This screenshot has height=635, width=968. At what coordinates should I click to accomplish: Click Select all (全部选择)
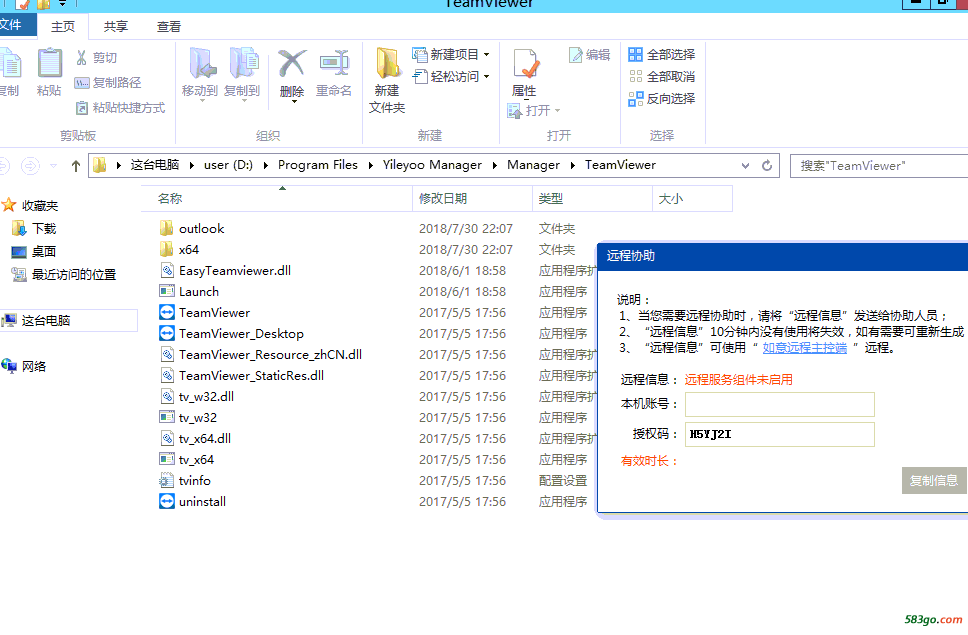(662, 54)
